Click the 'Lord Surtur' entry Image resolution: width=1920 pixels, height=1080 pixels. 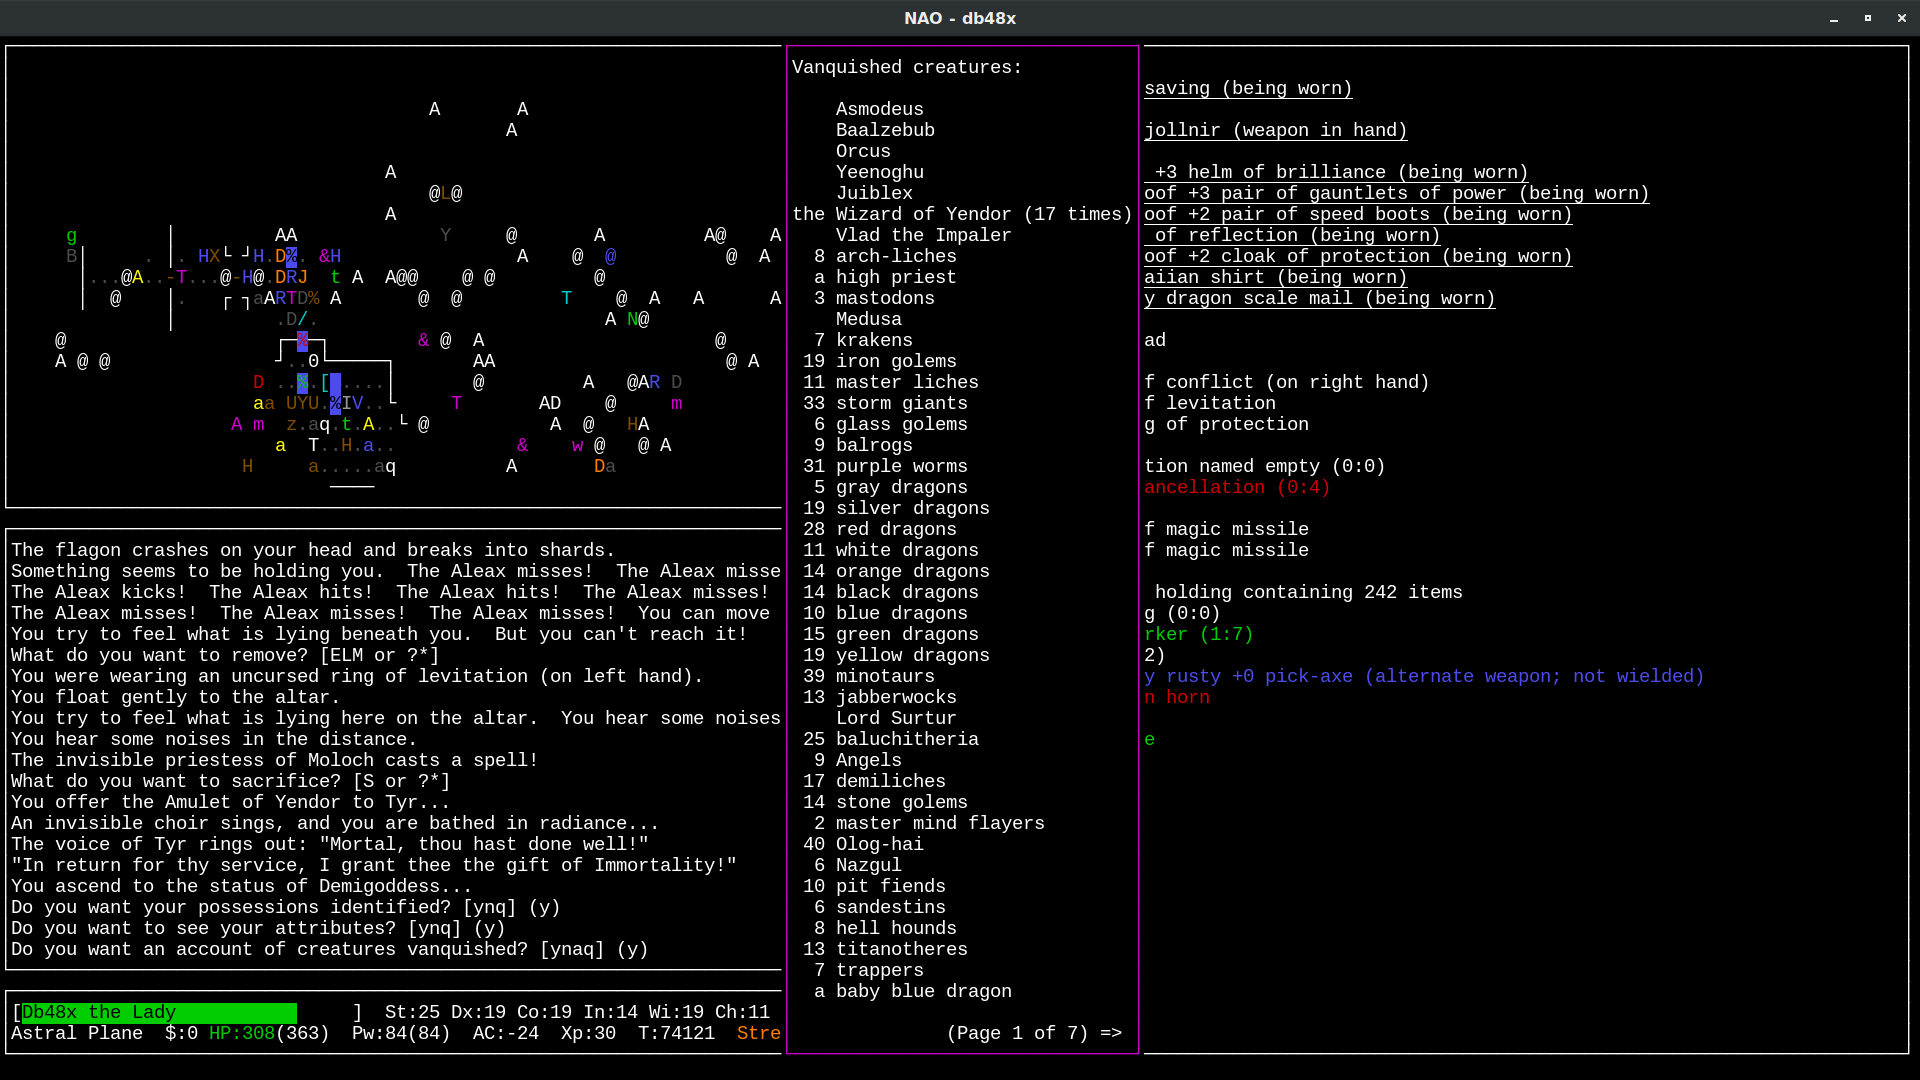pos(896,718)
